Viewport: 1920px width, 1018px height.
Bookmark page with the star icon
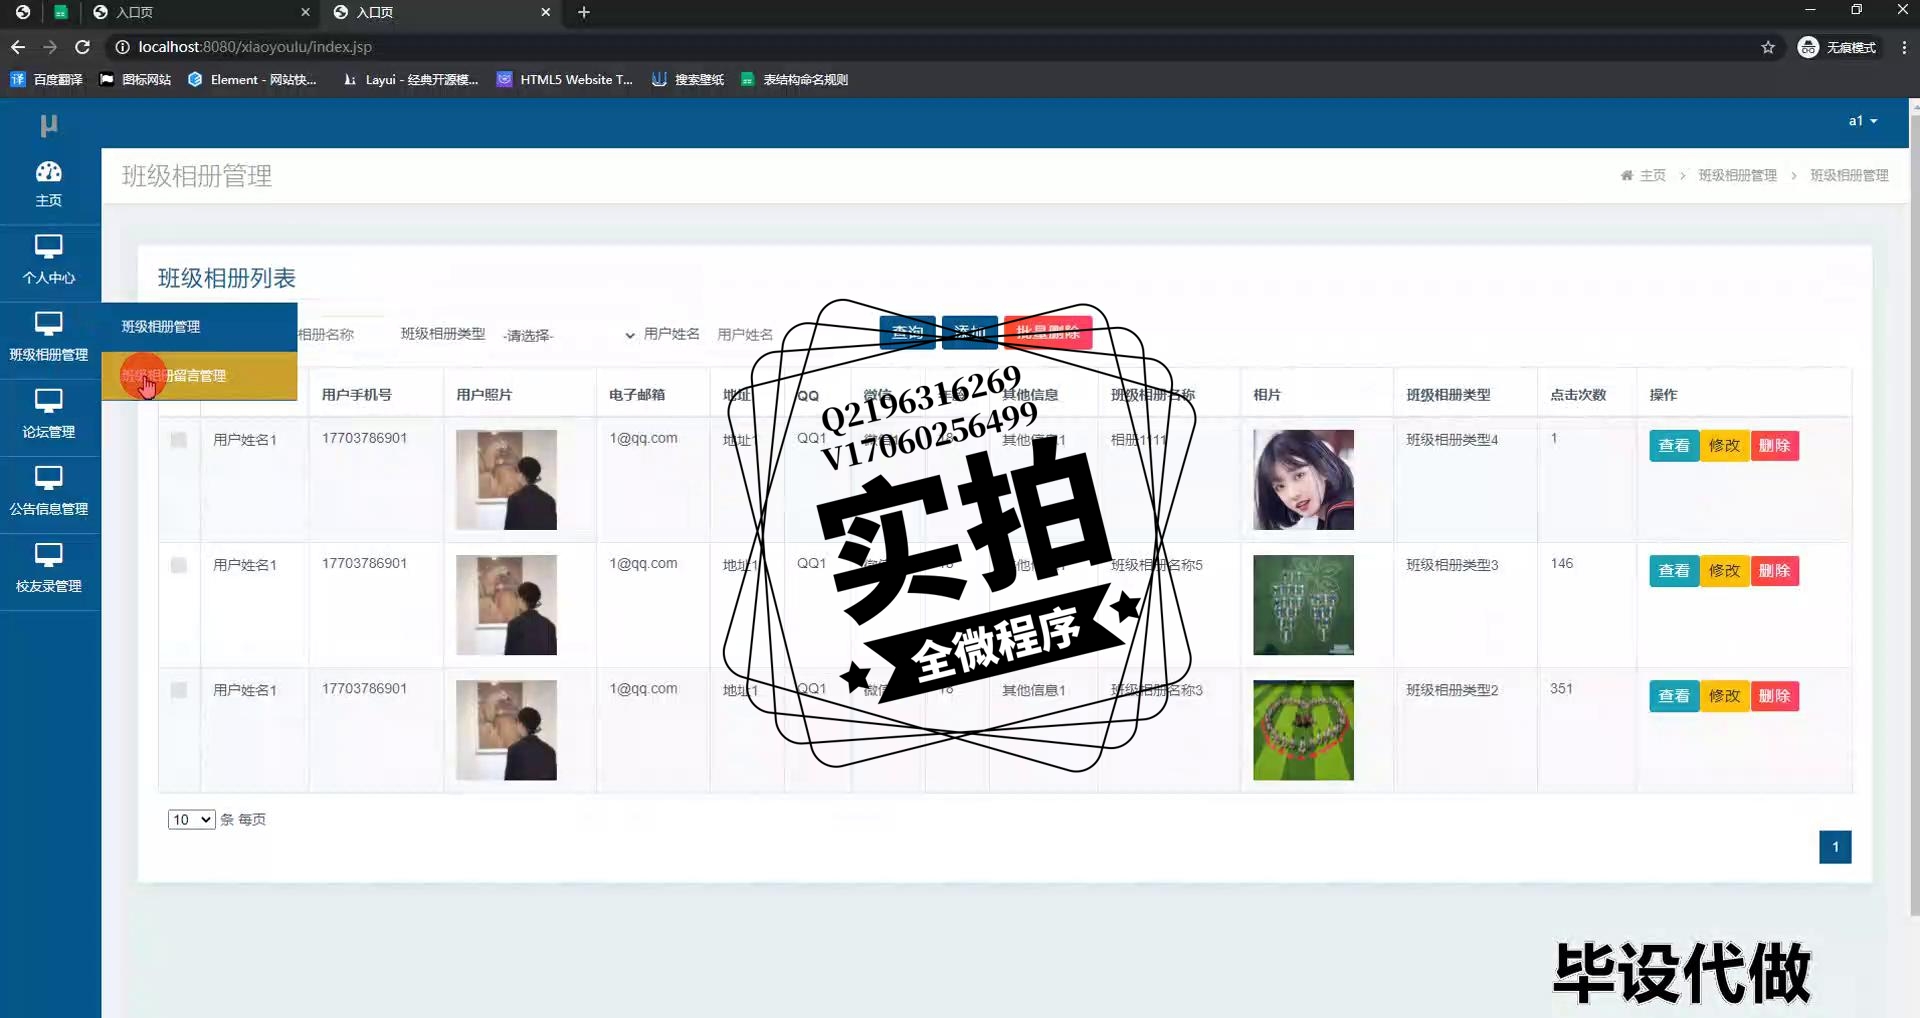pos(1768,47)
